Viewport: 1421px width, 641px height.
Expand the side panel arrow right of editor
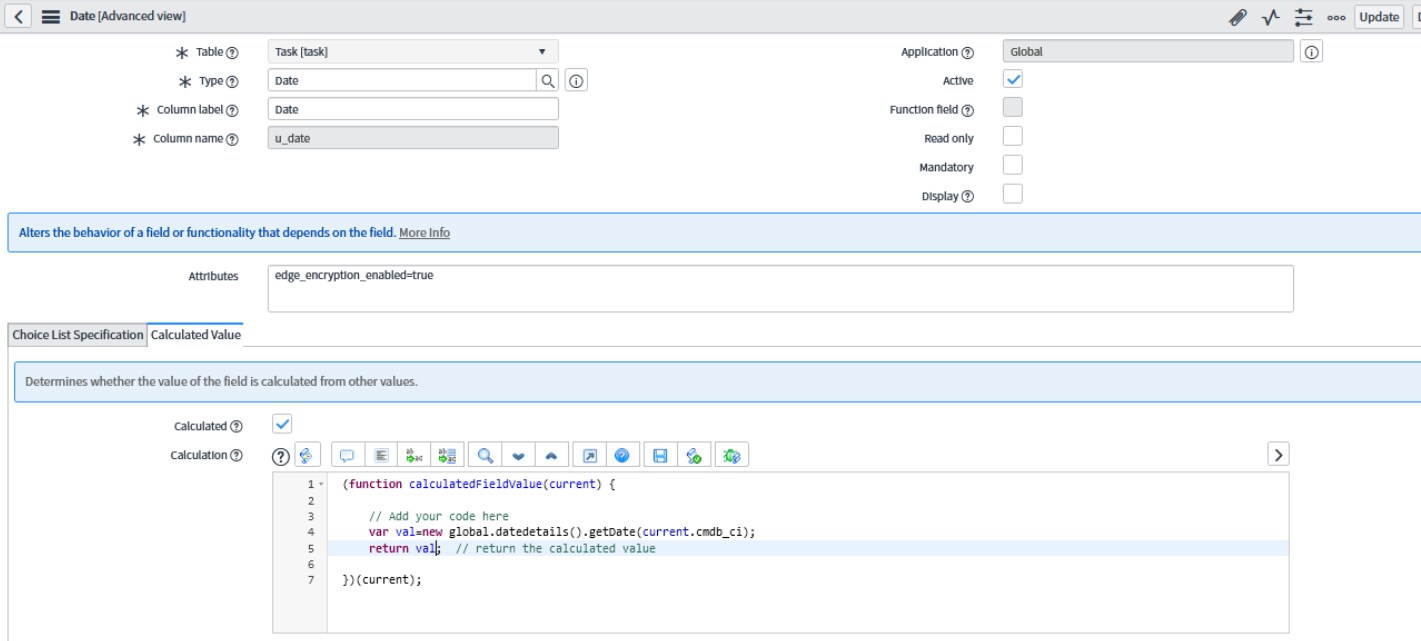1277,454
